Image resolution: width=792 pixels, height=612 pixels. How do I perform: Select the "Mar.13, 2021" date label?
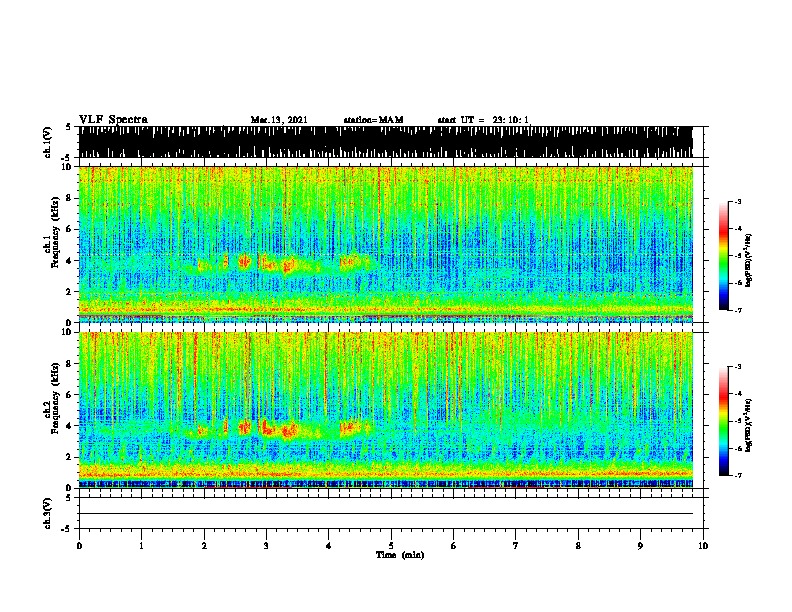coord(279,120)
